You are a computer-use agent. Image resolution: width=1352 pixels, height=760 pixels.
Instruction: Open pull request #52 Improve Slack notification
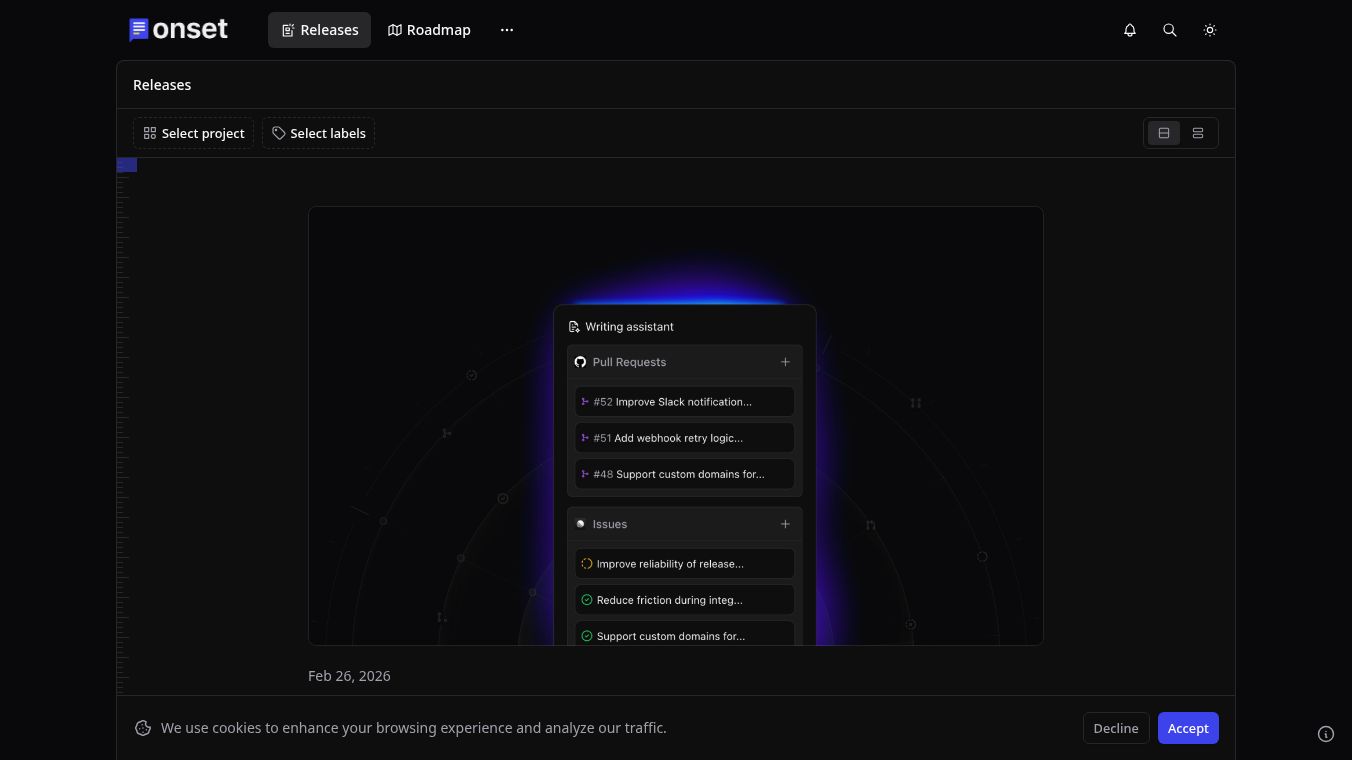point(684,401)
